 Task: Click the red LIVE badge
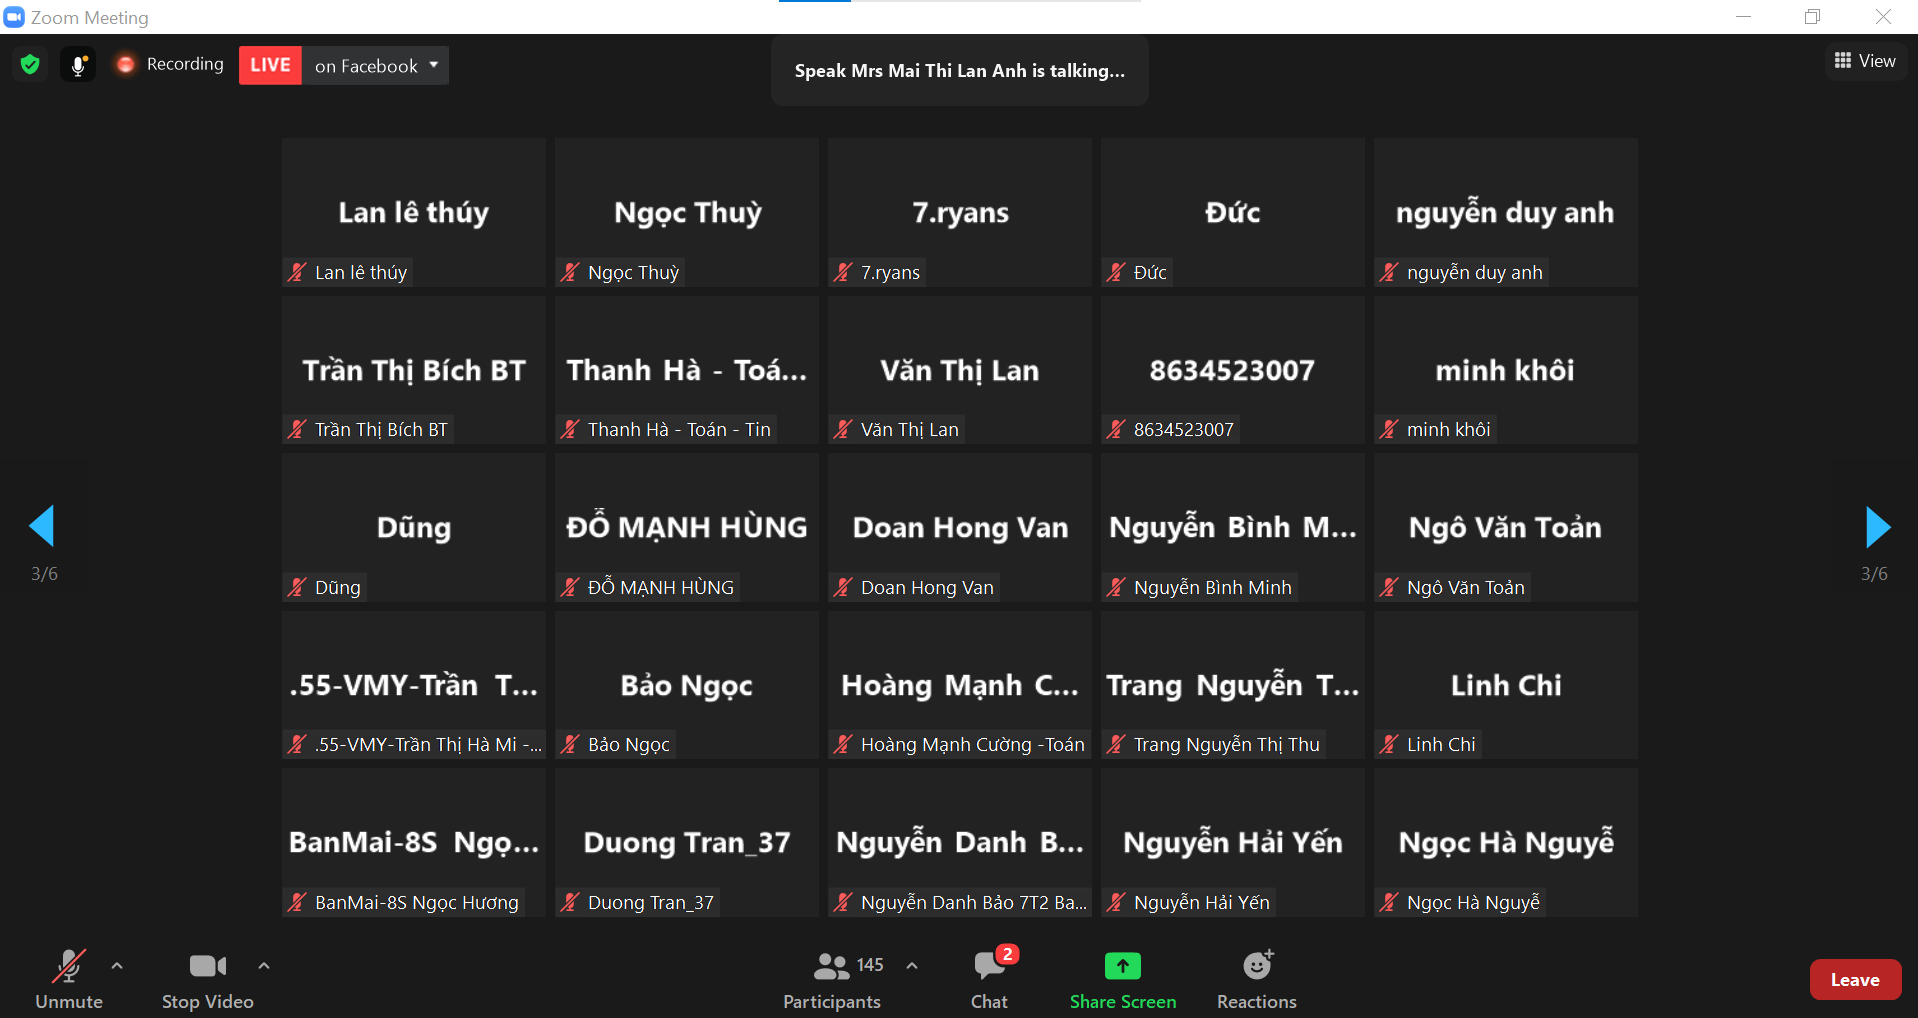[x=270, y=66]
